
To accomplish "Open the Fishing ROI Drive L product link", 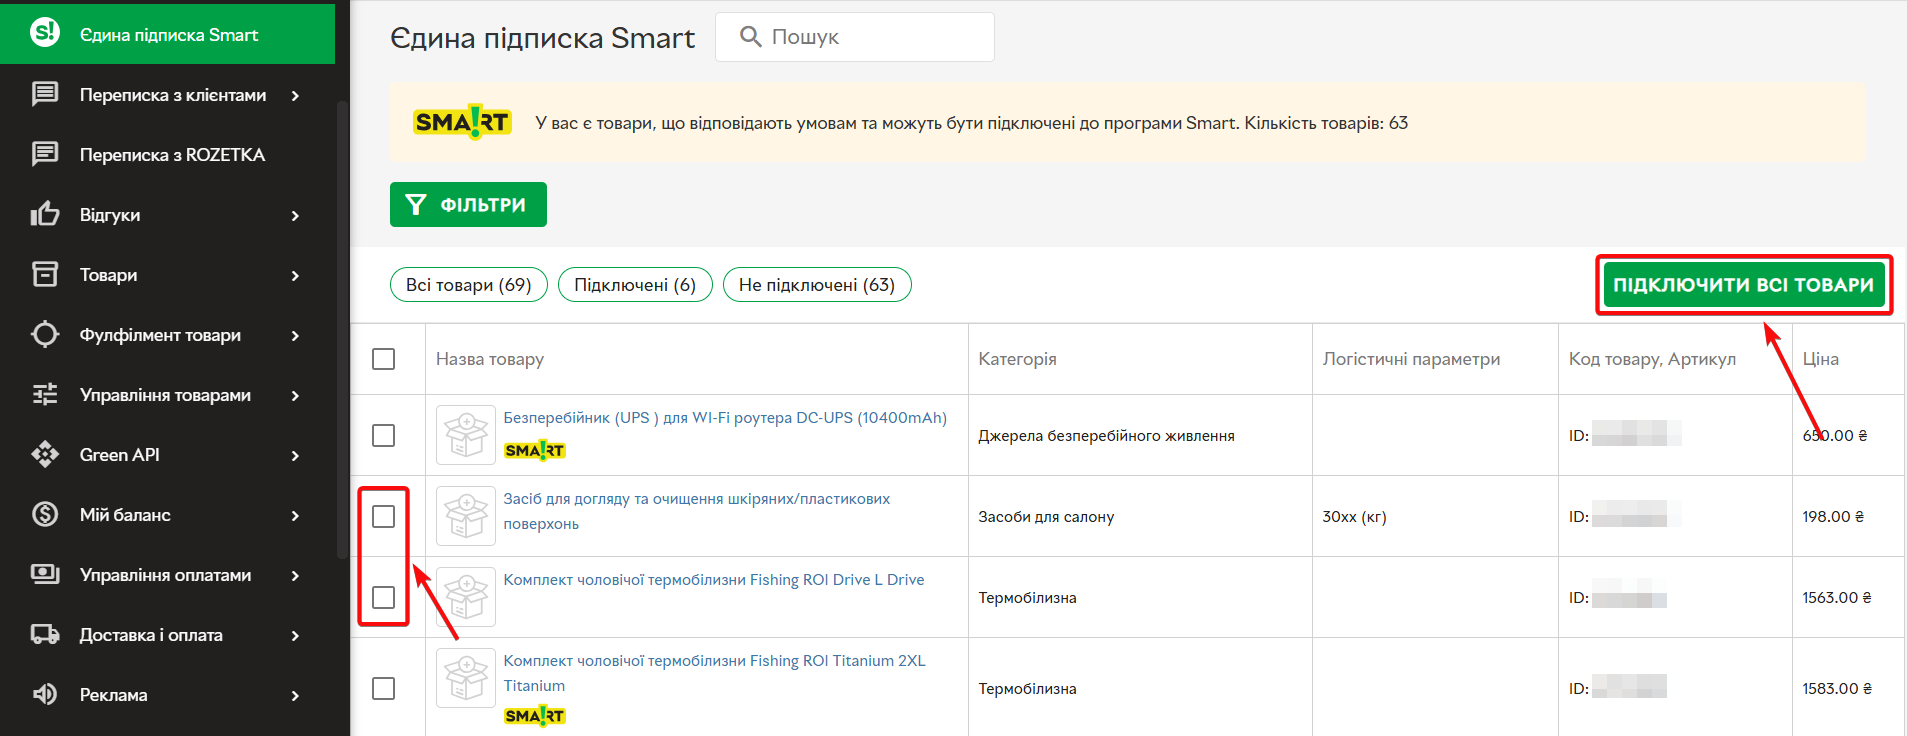I will (713, 580).
